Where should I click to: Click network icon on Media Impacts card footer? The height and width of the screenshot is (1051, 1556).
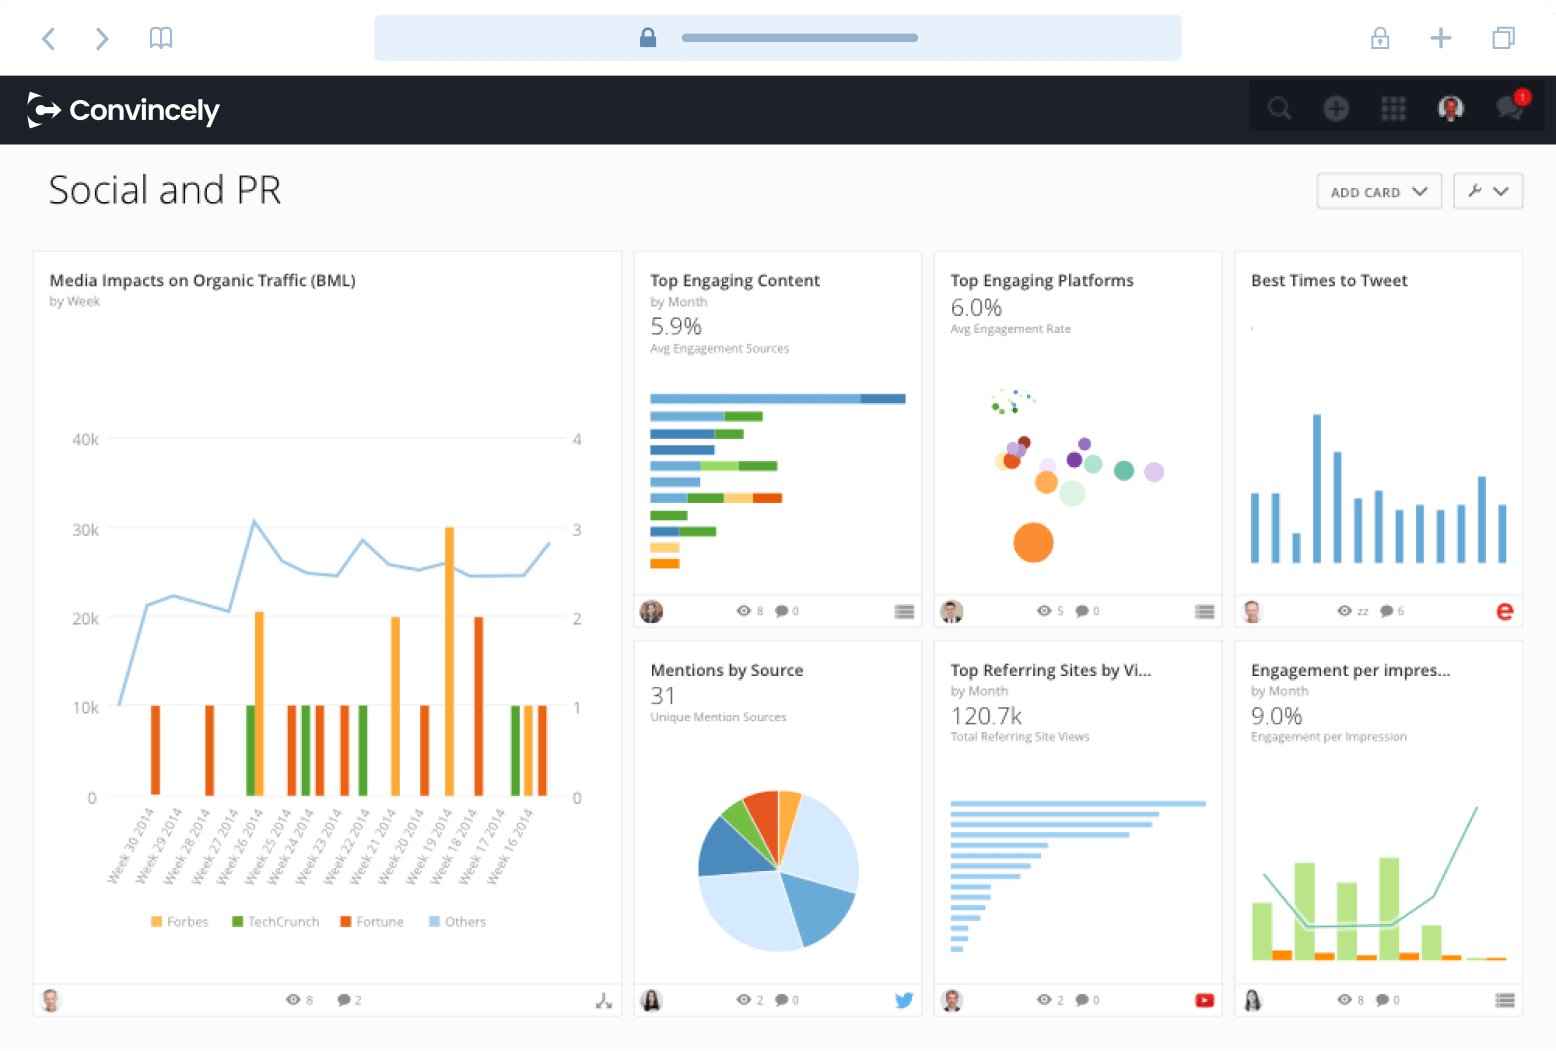click(603, 1000)
